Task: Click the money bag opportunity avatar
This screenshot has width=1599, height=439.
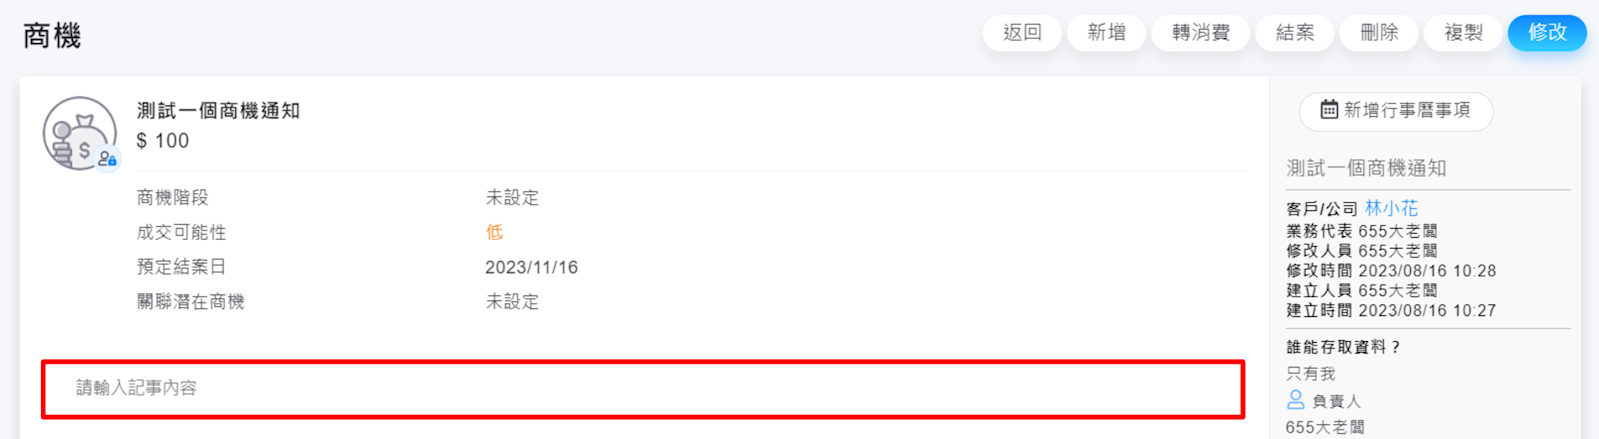Action: tap(78, 133)
